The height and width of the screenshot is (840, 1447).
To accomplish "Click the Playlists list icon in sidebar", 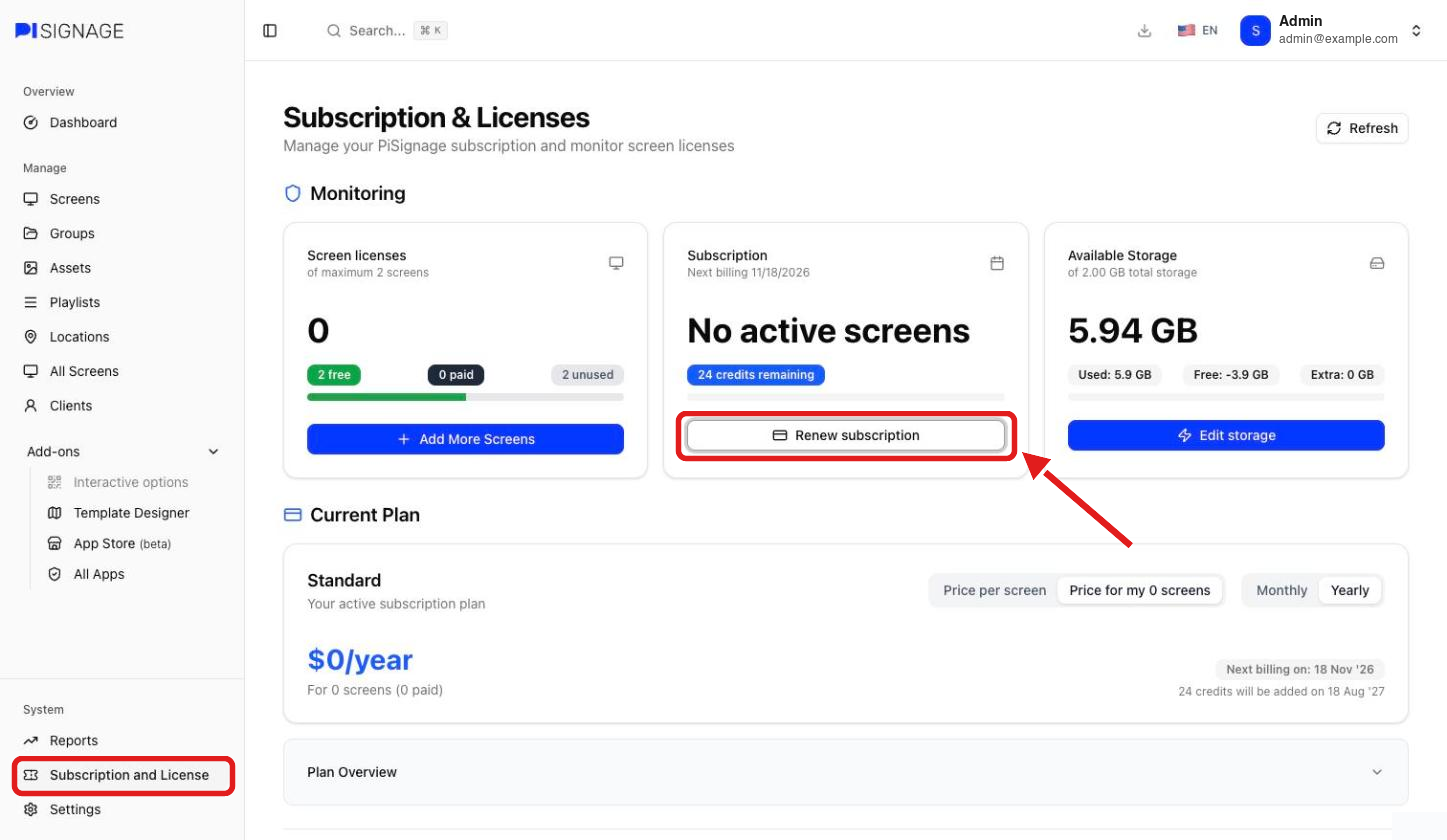I will [x=31, y=302].
